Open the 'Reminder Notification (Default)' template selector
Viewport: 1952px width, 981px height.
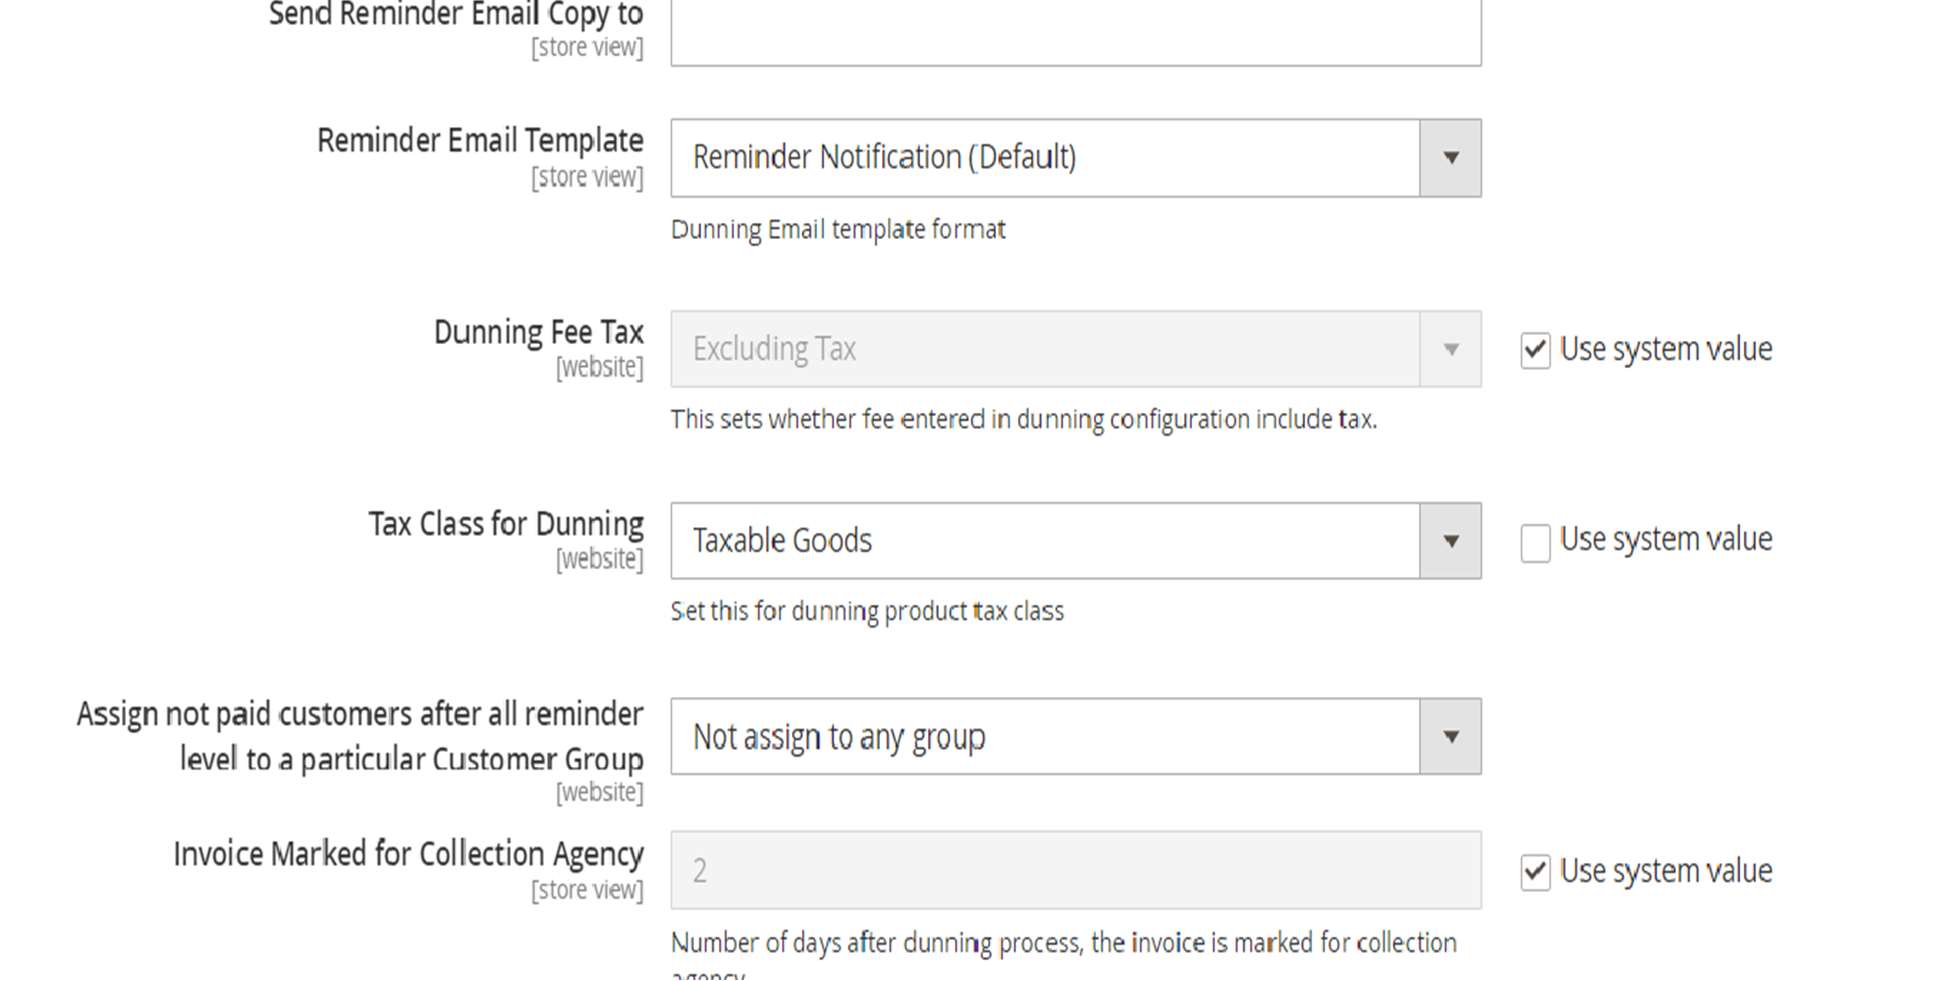click(x=1044, y=158)
